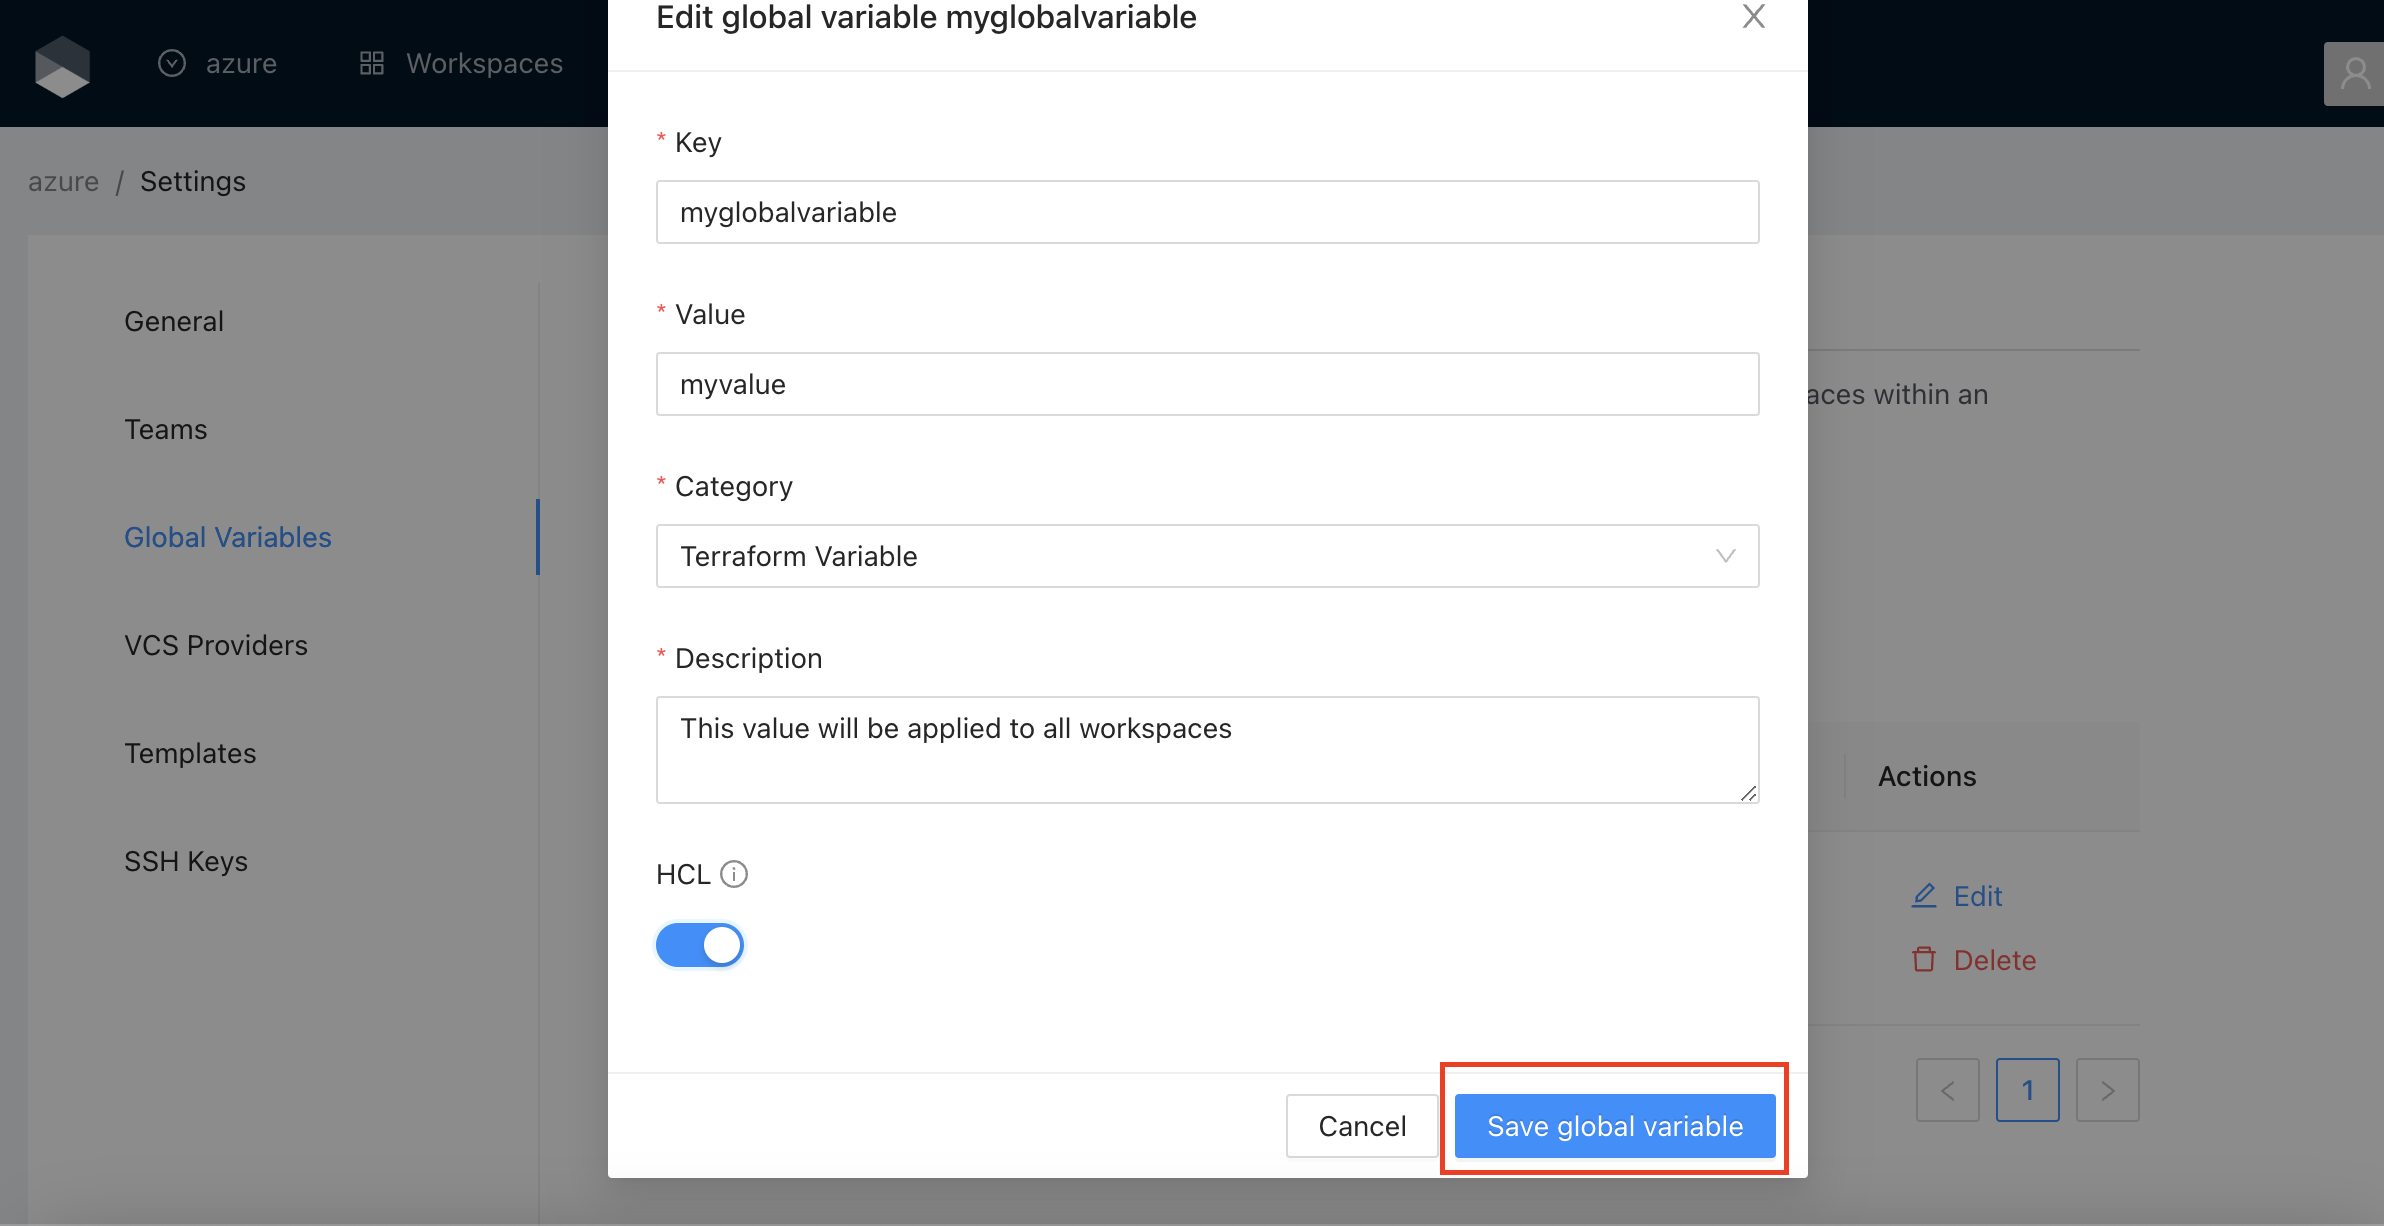Click the Edit pencil icon
Image resolution: width=2384 pixels, height=1226 pixels.
point(1924,895)
